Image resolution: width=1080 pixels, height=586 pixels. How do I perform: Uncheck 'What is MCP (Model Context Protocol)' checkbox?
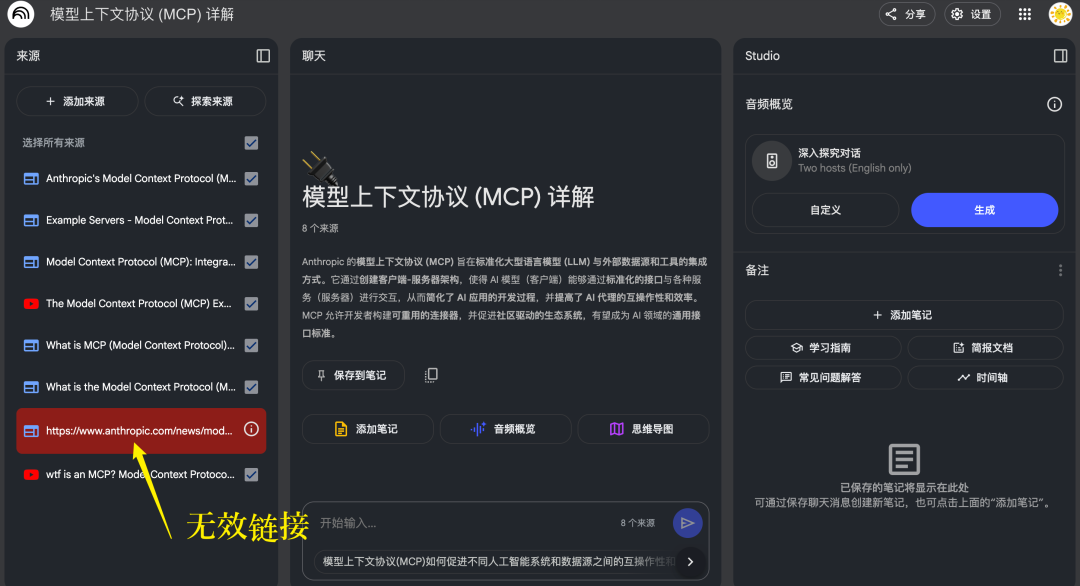251,346
